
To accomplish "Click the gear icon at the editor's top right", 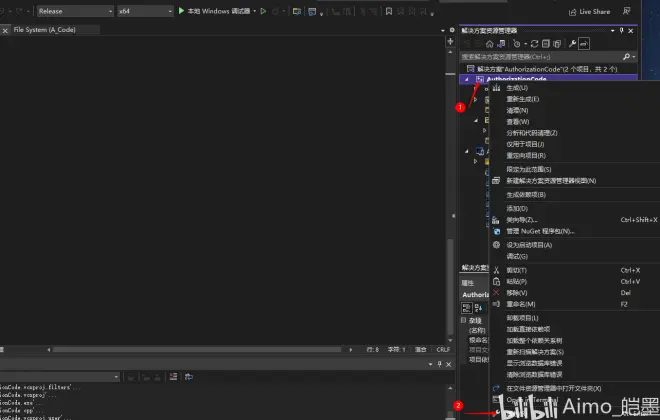I will 452,30.
